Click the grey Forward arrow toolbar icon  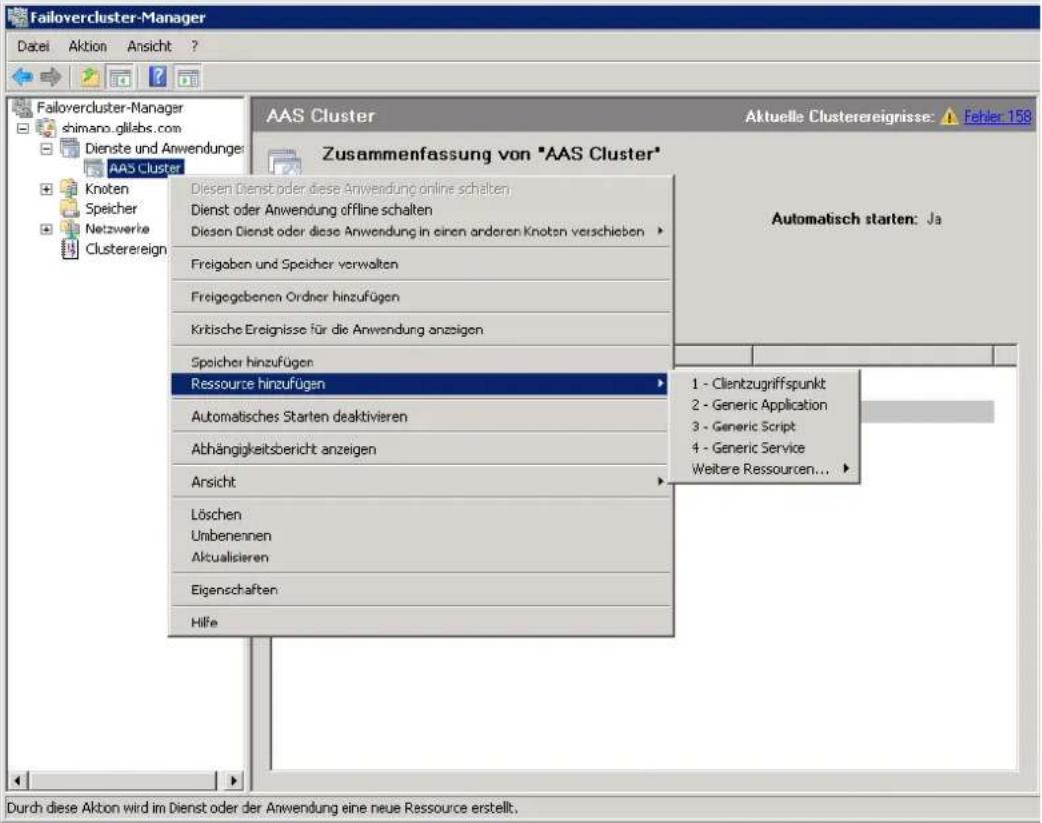coord(51,77)
